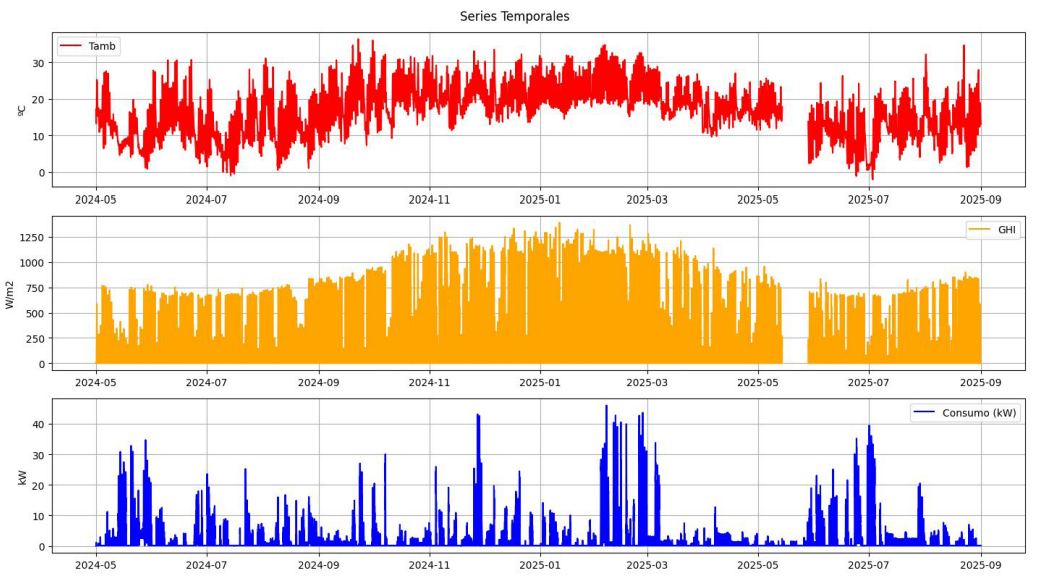Click the W/m2 y-axis label
1037x586 pixels.
click(x=11, y=294)
